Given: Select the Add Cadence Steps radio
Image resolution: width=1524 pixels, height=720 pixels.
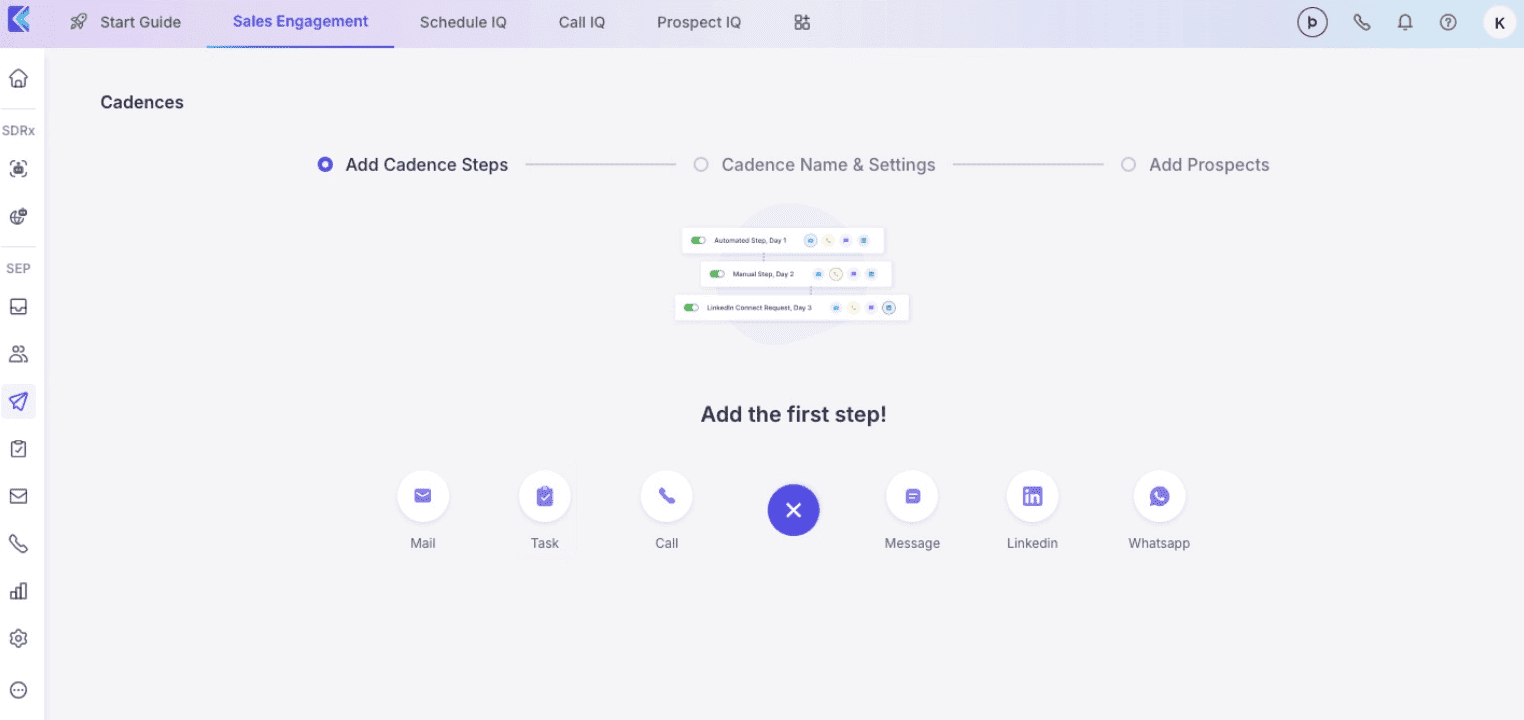Looking at the screenshot, I should [324, 164].
